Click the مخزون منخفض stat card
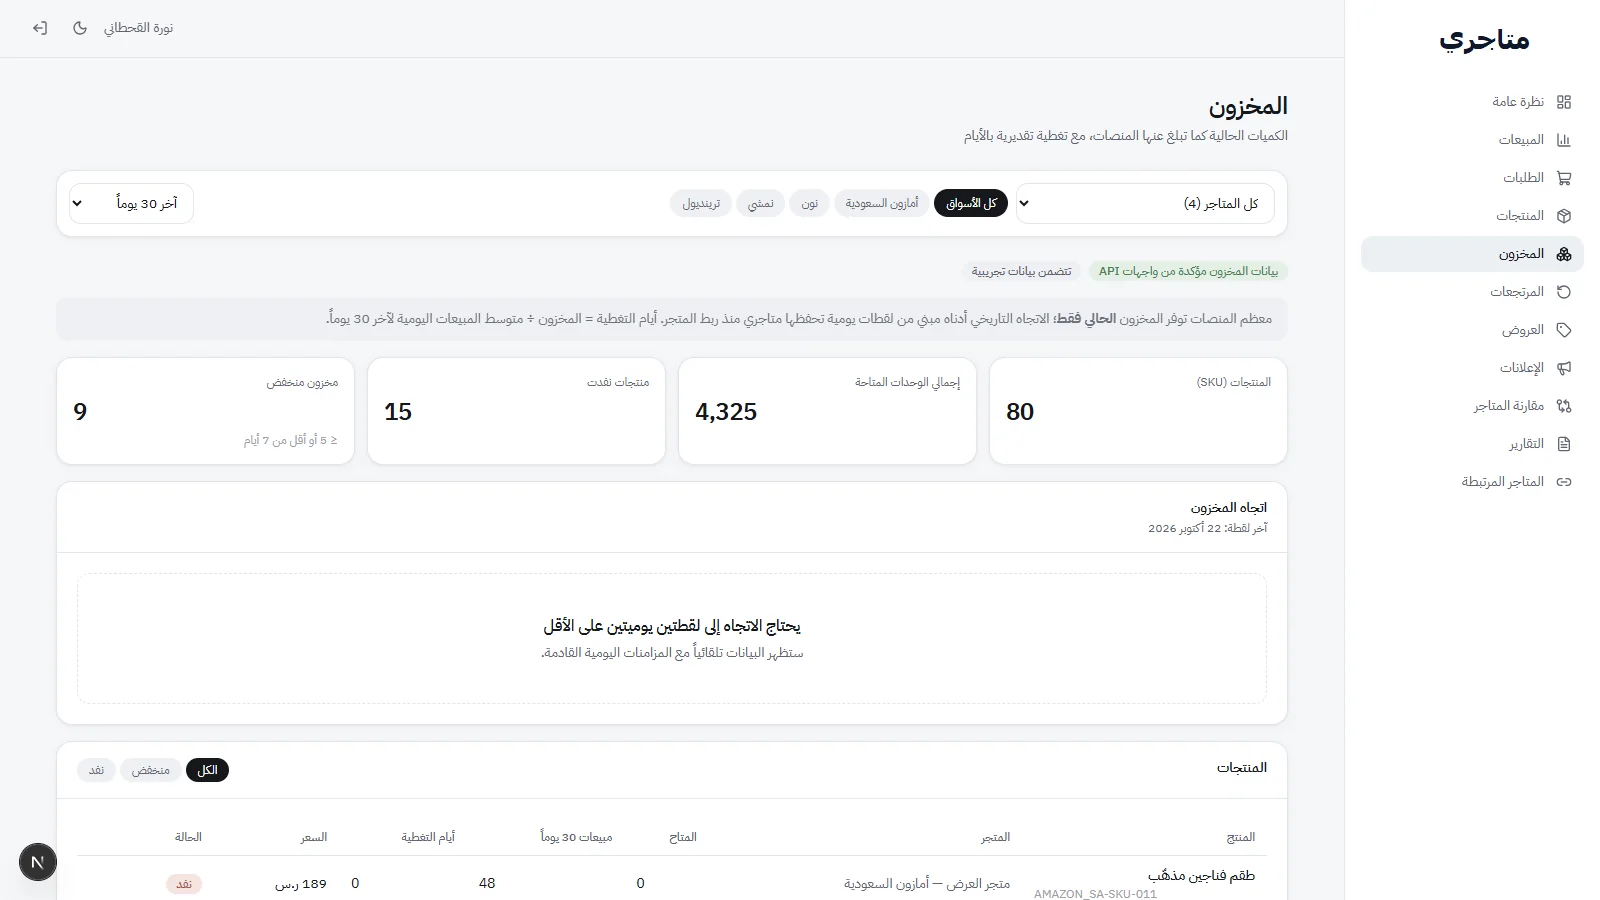The height and width of the screenshot is (900, 1600). (206, 411)
